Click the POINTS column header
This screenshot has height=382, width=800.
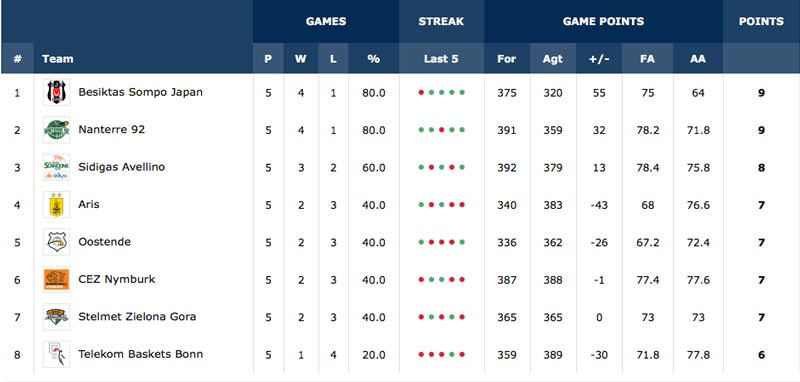point(761,21)
